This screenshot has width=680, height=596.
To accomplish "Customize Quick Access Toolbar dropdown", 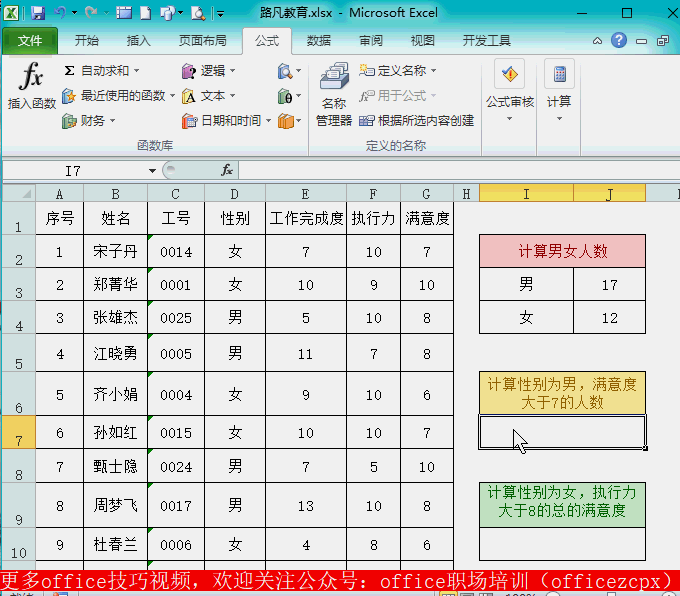I will coord(221,14).
